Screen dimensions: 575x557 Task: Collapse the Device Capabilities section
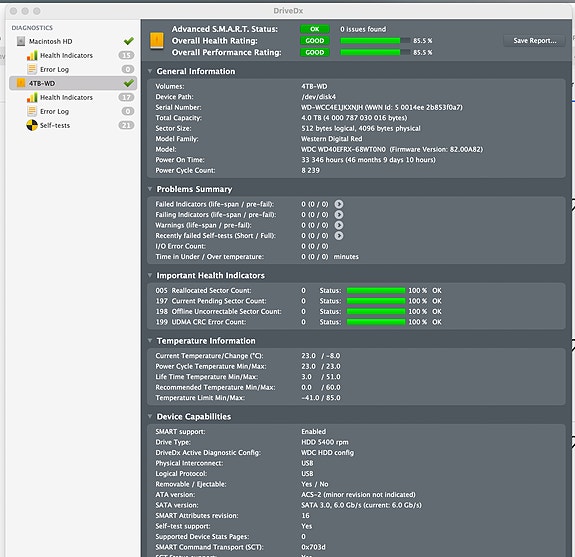[x=150, y=416]
